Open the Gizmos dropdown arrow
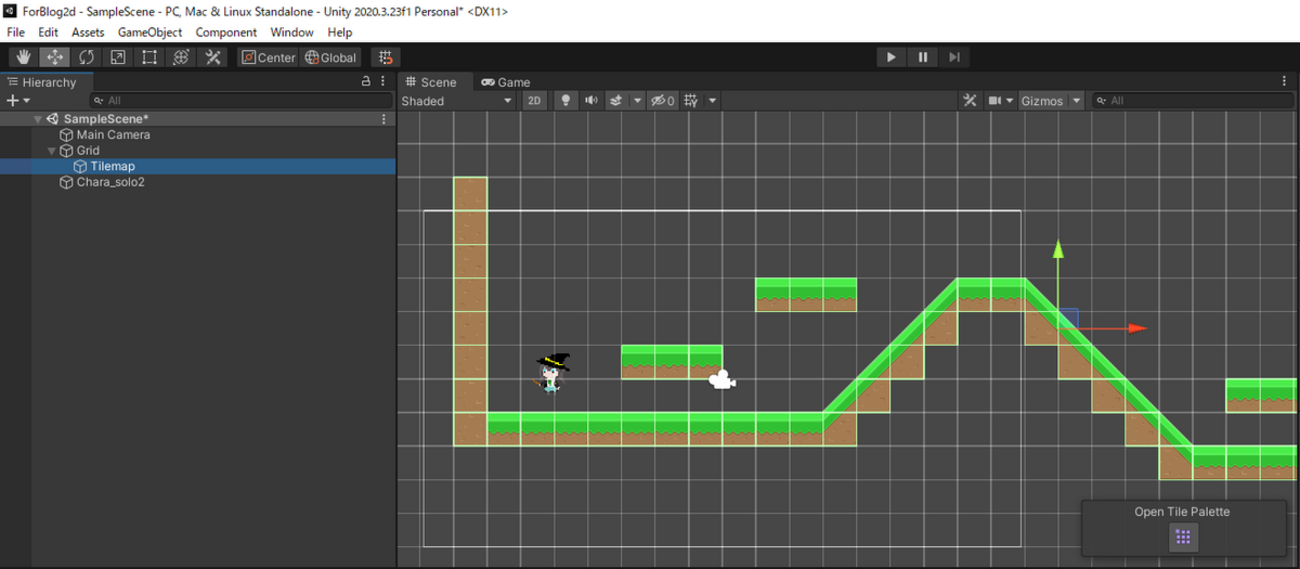This screenshot has height=569, width=1300. (x=1077, y=100)
